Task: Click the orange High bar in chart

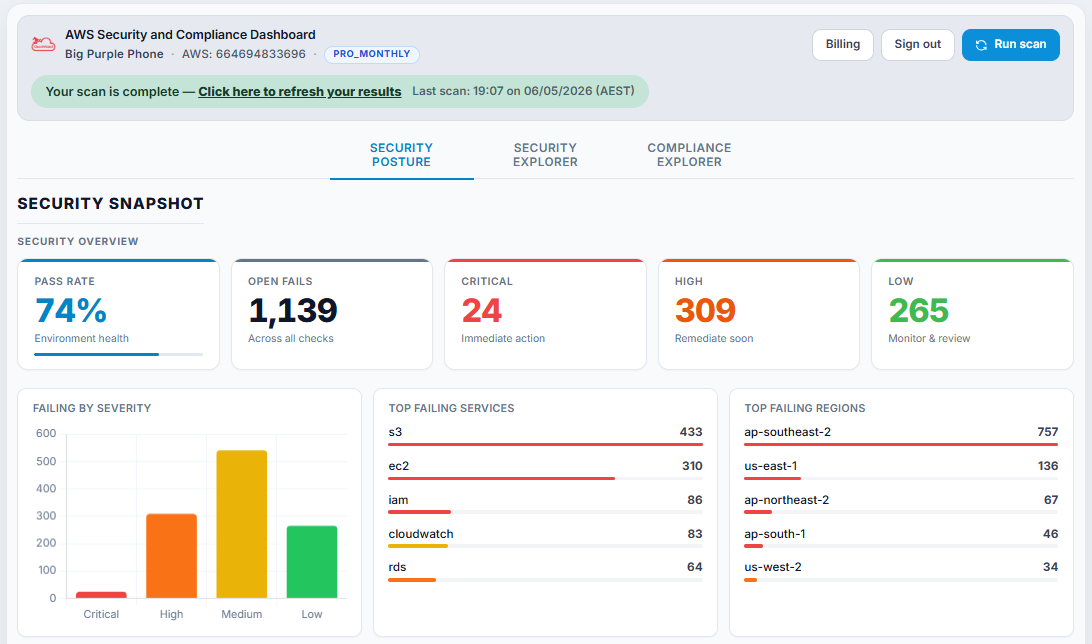Action: tap(171, 556)
